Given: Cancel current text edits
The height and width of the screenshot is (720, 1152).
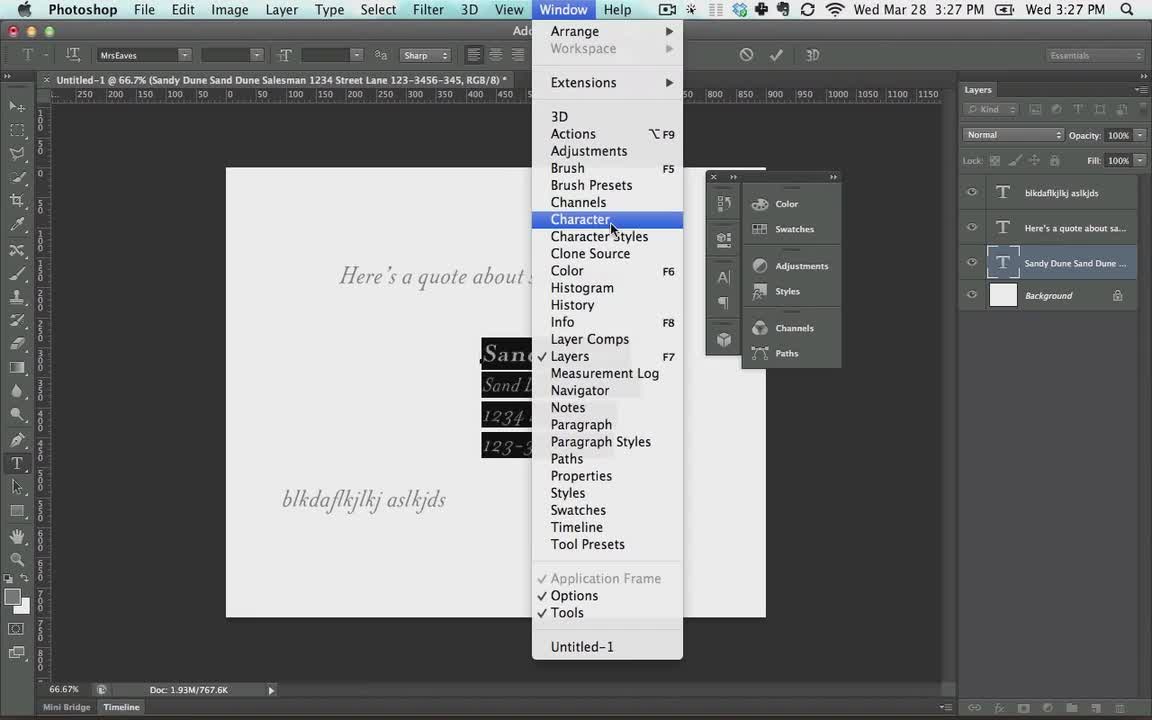Looking at the screenshot, I should click(746, 55).
